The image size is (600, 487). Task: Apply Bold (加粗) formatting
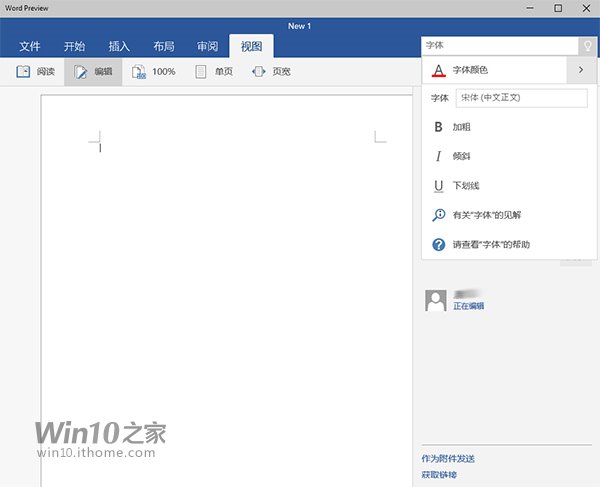(x=509, y=127)
